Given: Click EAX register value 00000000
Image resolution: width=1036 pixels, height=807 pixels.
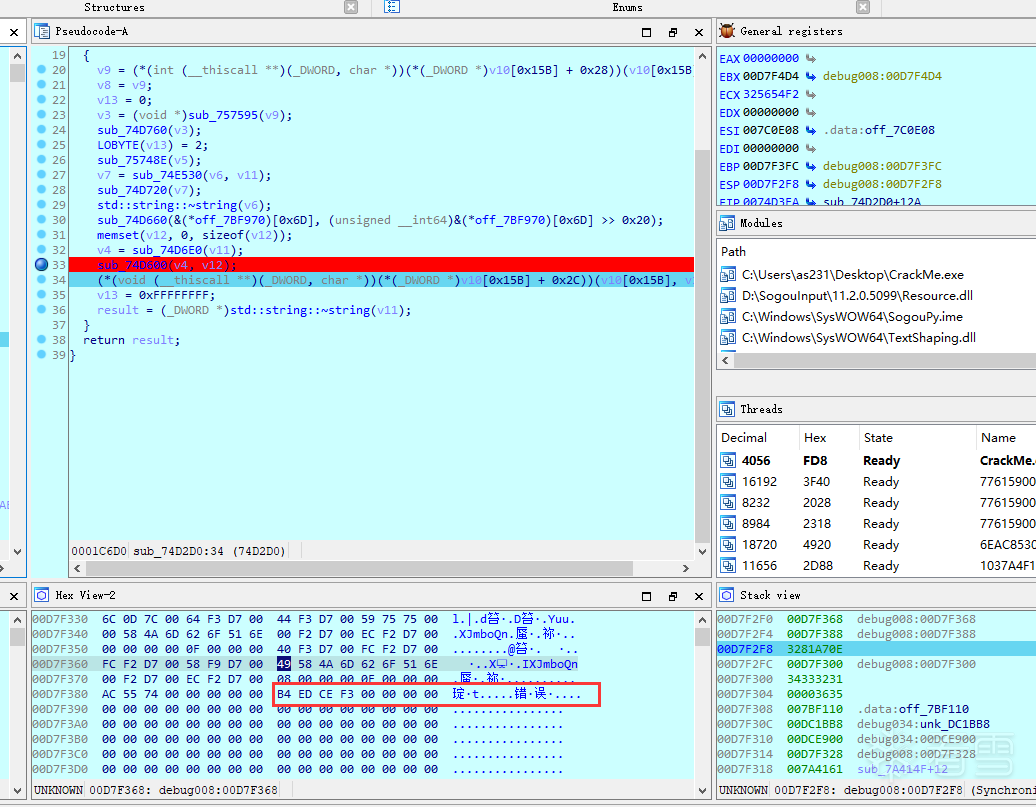Looking at the screenshot, I should coord(771,58).
